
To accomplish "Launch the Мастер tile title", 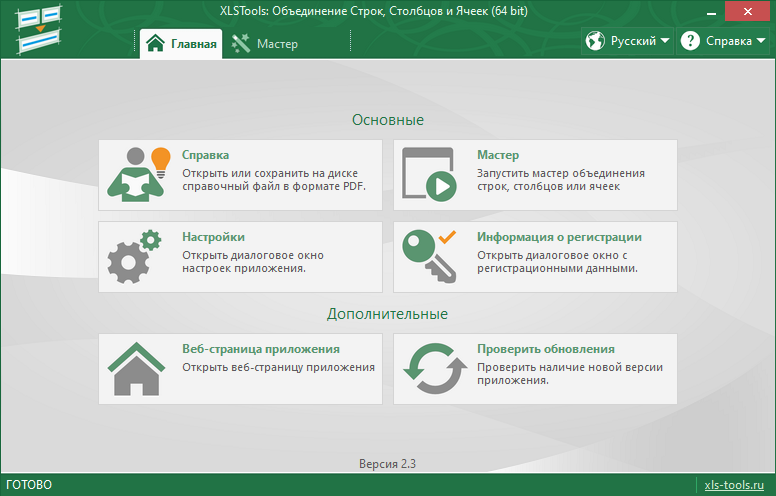I will coord(498,155).
